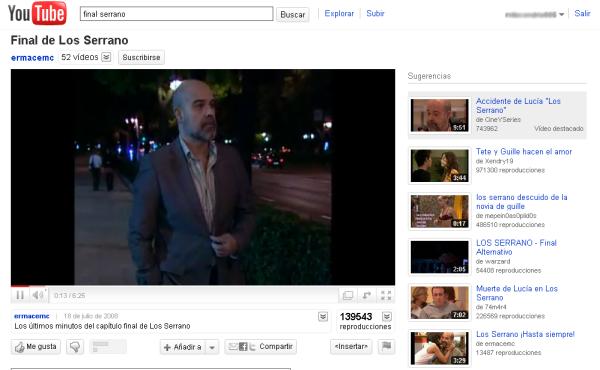600x370 pixels.
Task: Open thumbnail of Tete y Guille video
Action: coord(439,166)
